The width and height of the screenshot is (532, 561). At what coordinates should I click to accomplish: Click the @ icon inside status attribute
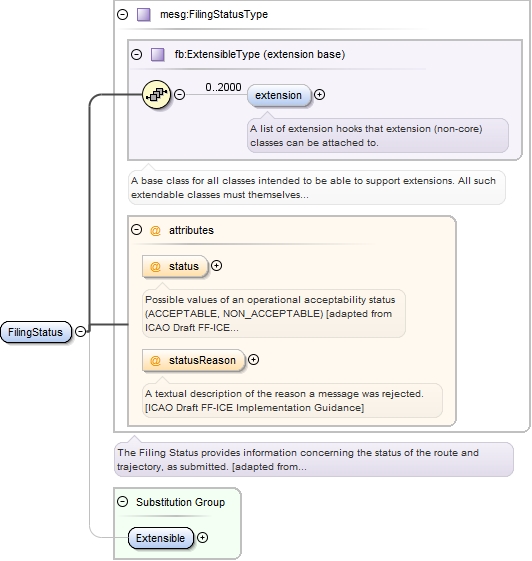tap(155, 267)
